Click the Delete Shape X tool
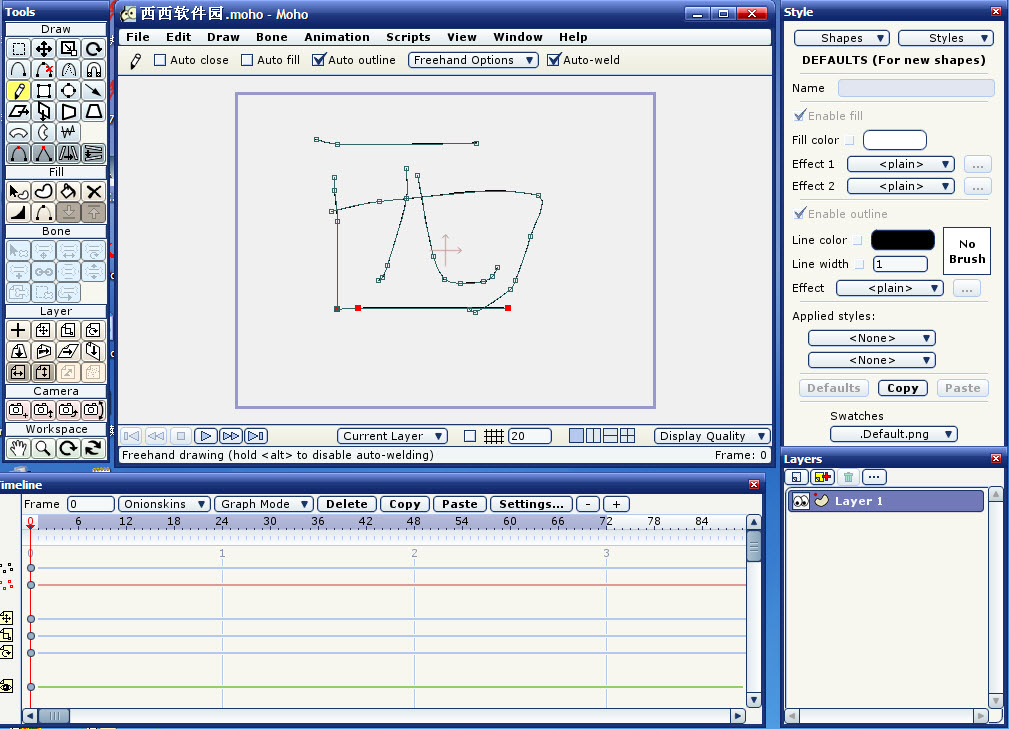The height and width of the screenshot is (729, 1009). click(x=94, y=192)
